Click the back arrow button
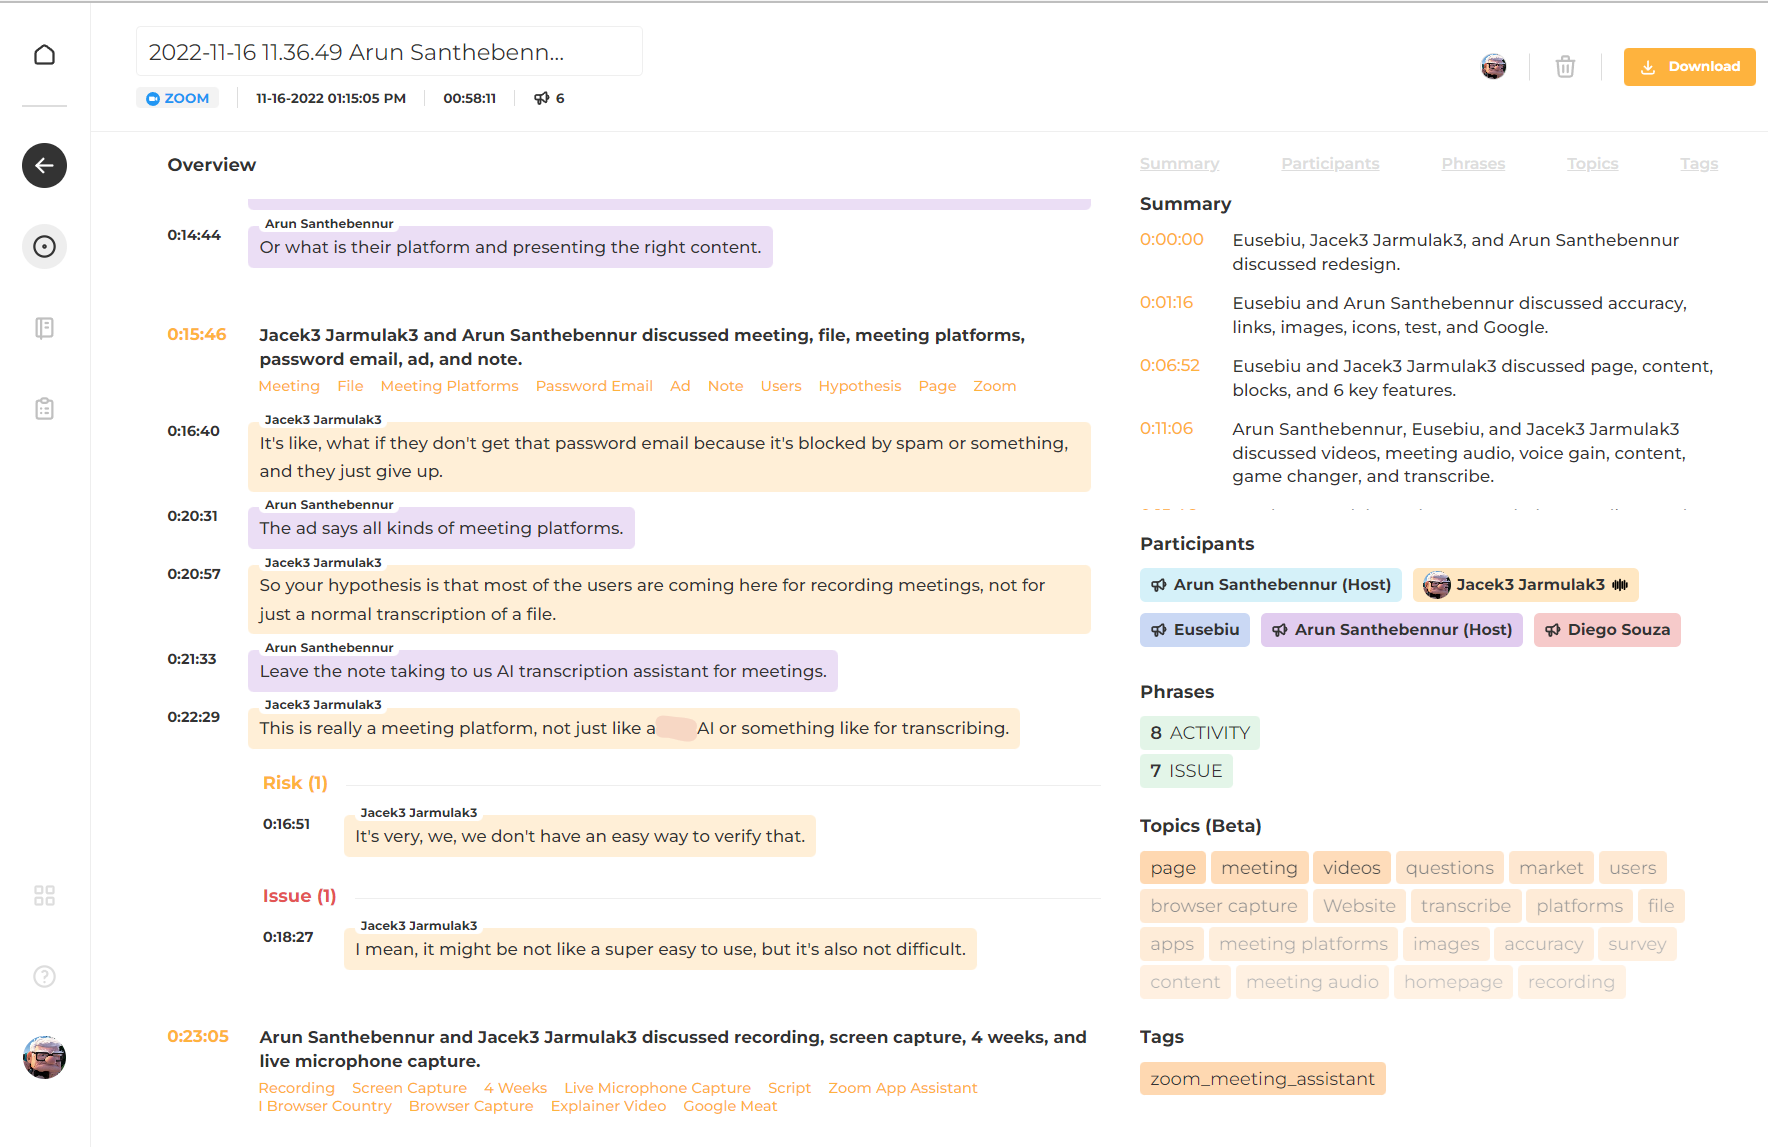1768x1147 pixels. click(x=44, y=165)
